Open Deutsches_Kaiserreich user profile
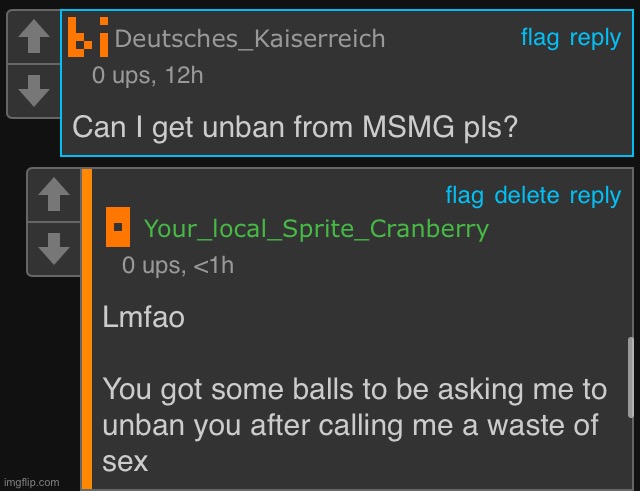Image resolution: width=640 pixels, height=491 pixels. click(x=250, y=39)
